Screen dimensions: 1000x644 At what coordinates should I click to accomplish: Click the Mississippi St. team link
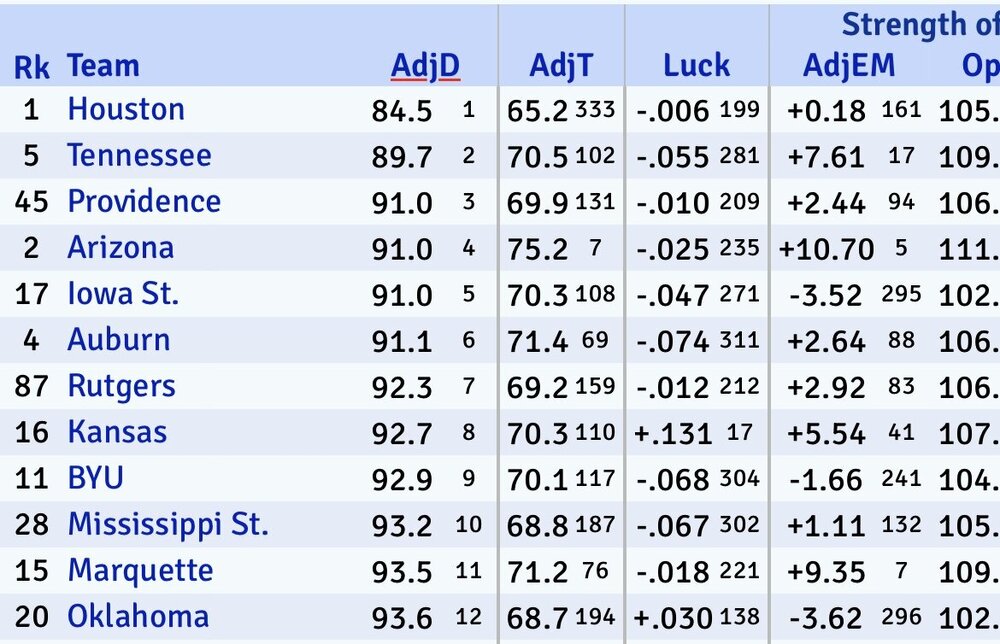coord(168,524)
